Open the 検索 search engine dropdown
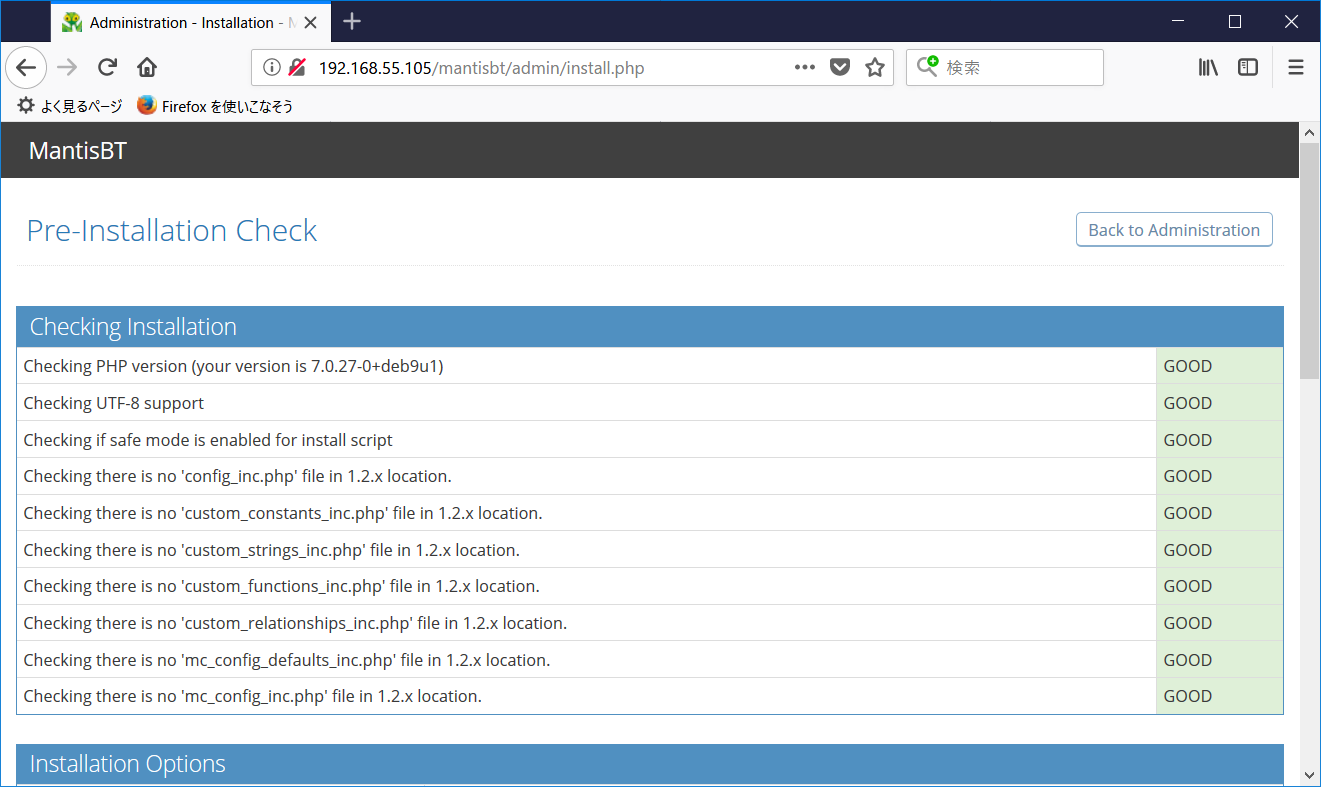This screenshot has height=787, width=1321. click(928, 67)
